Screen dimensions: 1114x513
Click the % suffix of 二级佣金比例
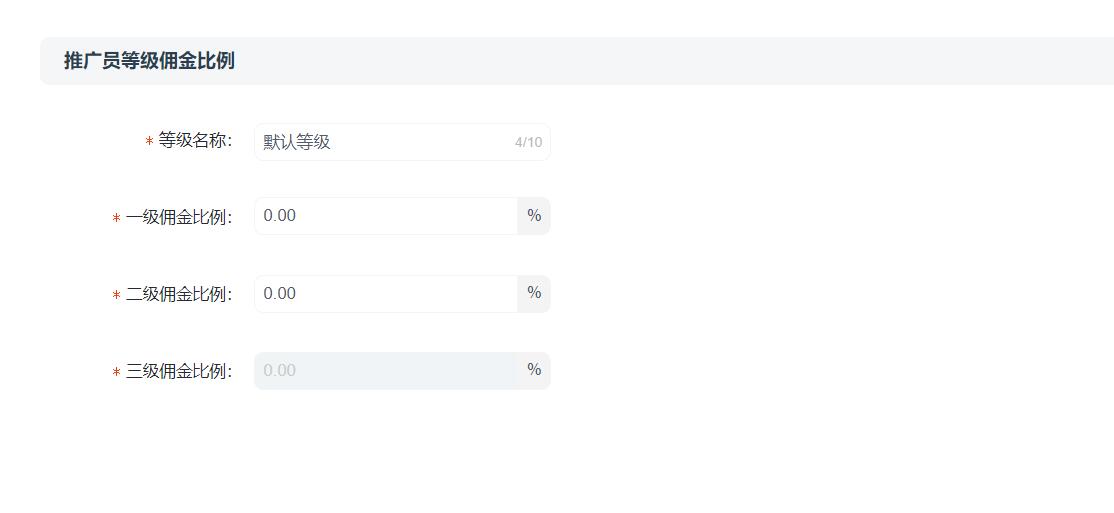(x=534, y=293)
